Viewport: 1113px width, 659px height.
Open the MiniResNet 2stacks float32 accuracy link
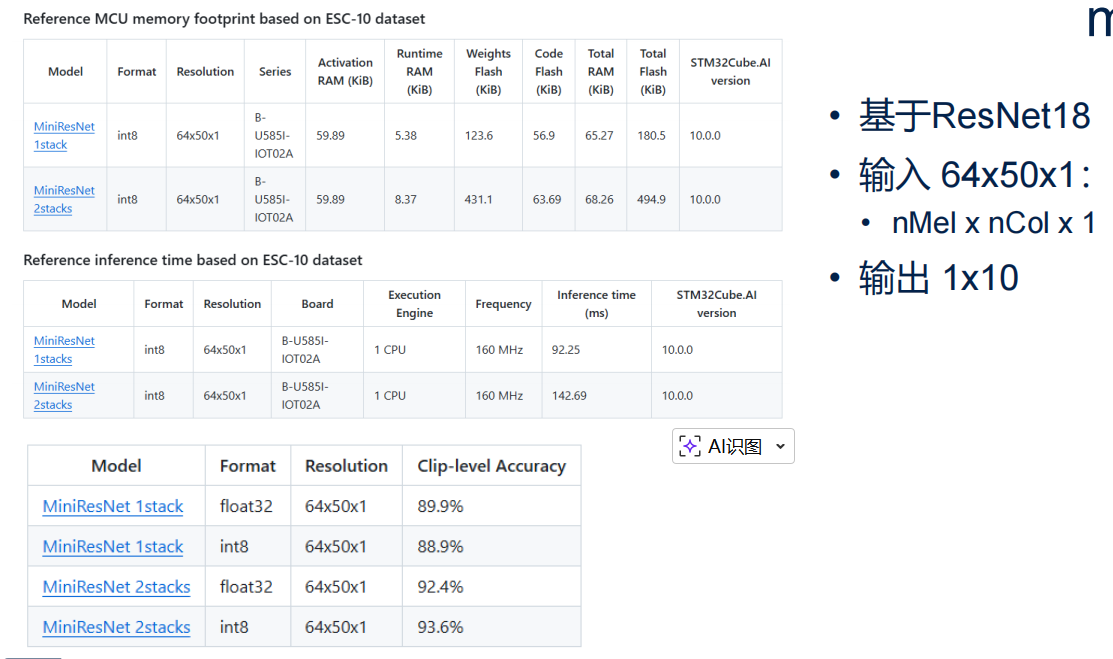coord(116,587)
